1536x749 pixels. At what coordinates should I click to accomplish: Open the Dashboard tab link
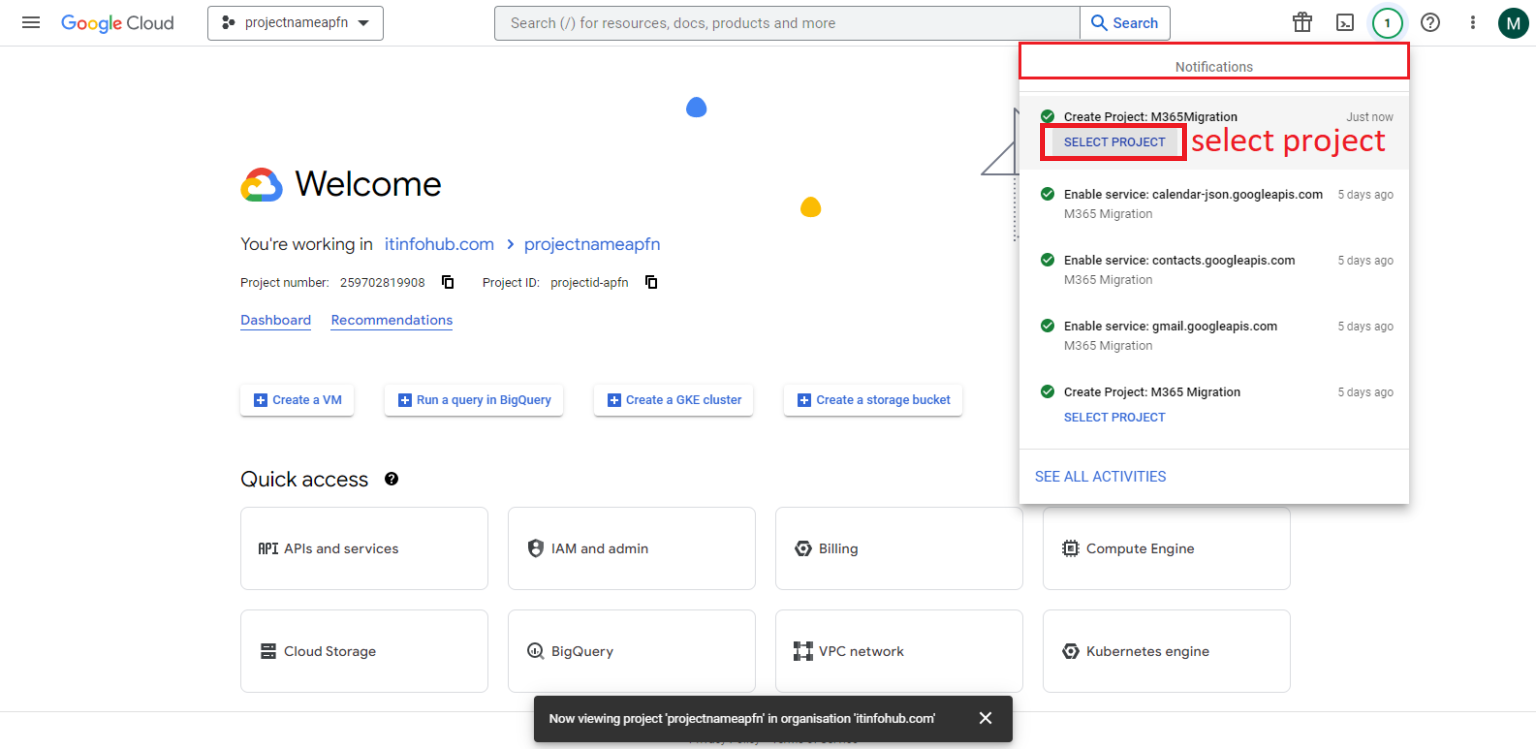[x=275, y=320]
